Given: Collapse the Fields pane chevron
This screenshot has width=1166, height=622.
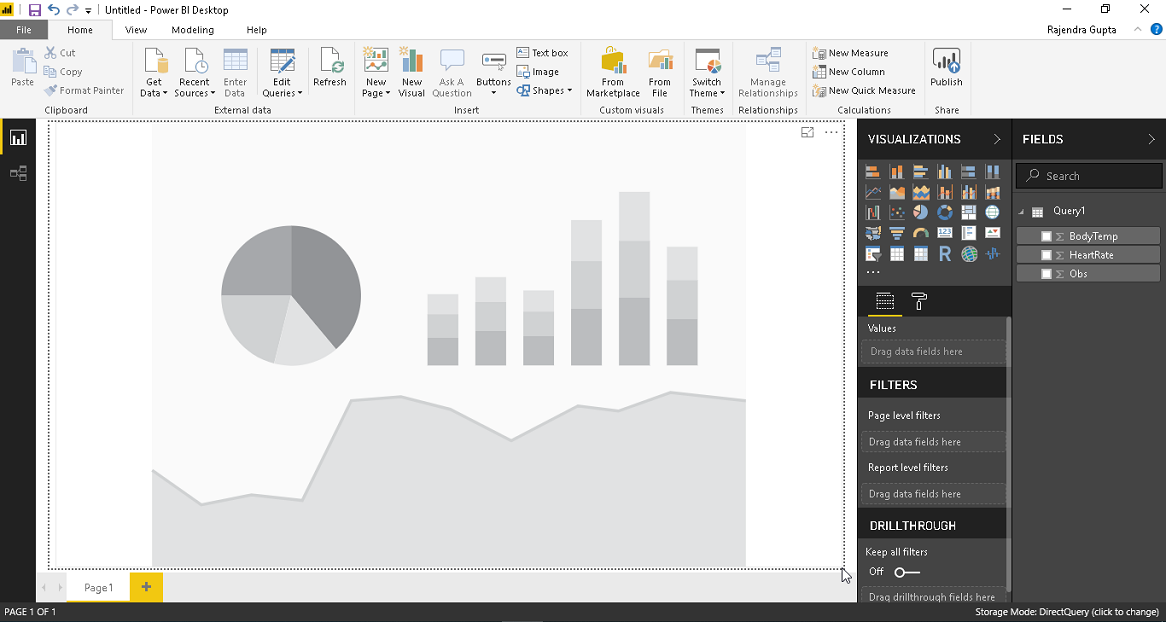Looking at the screenshot, I should [1151, 139].
